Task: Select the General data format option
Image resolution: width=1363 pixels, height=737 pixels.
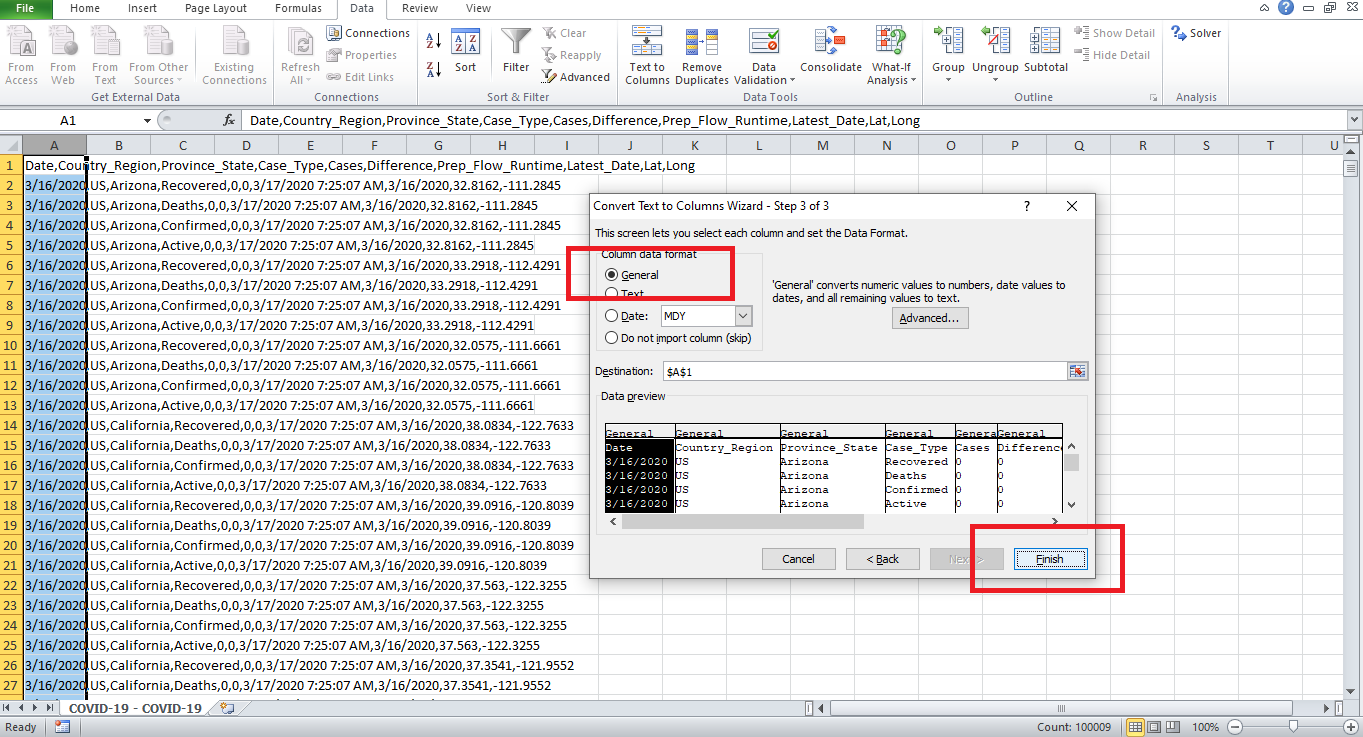Action: [632, 274]
